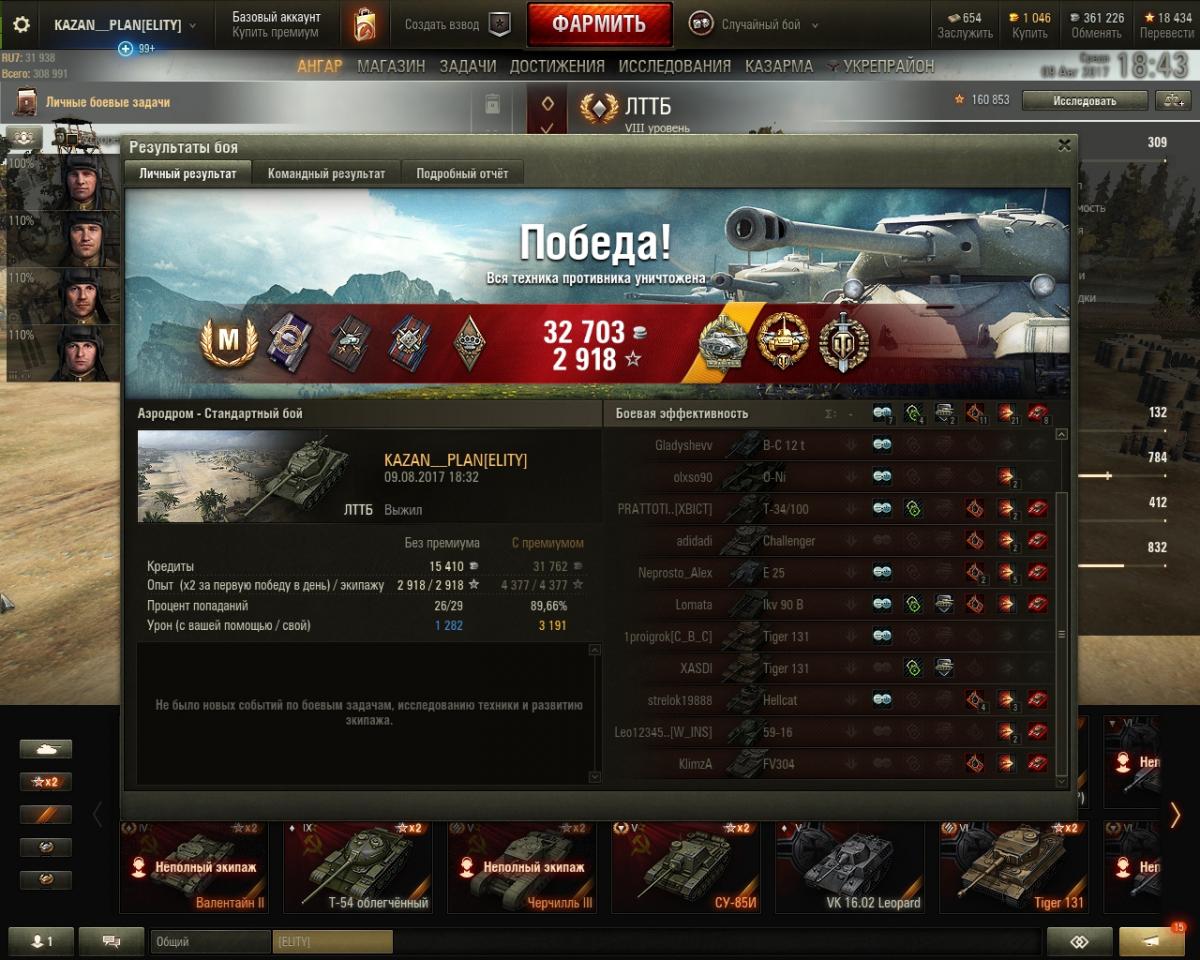Image resolution: width=1200 pixels, height=960 pixels.
Task: Click the gold coins Купить icon
Action: (x=1030, y=25)
